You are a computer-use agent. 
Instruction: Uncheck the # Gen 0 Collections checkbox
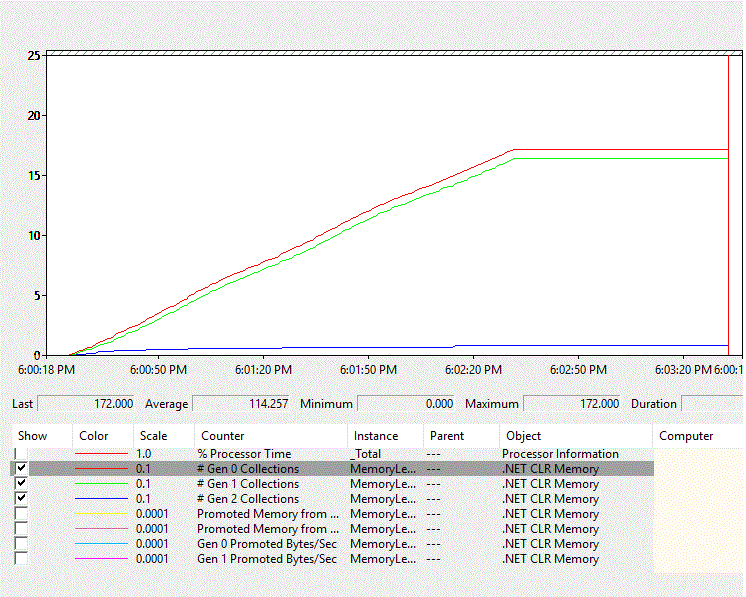(x=21, y=469)
